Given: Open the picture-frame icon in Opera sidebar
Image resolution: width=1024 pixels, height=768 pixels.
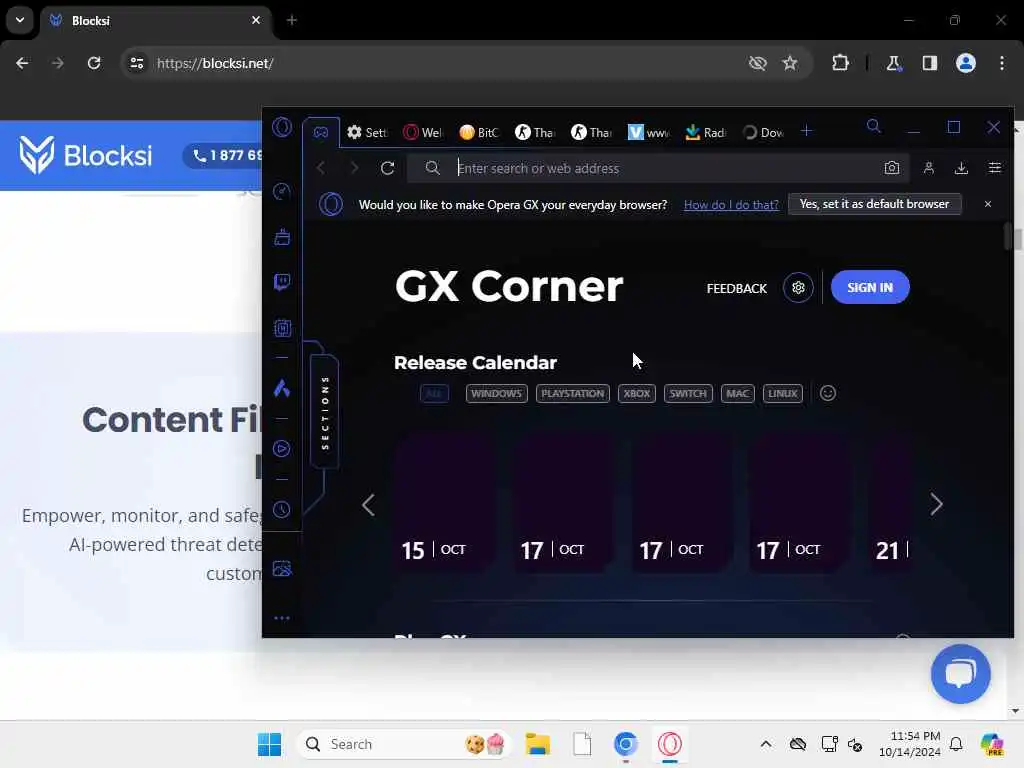Looking at the screenshot, I should [282, 569].
